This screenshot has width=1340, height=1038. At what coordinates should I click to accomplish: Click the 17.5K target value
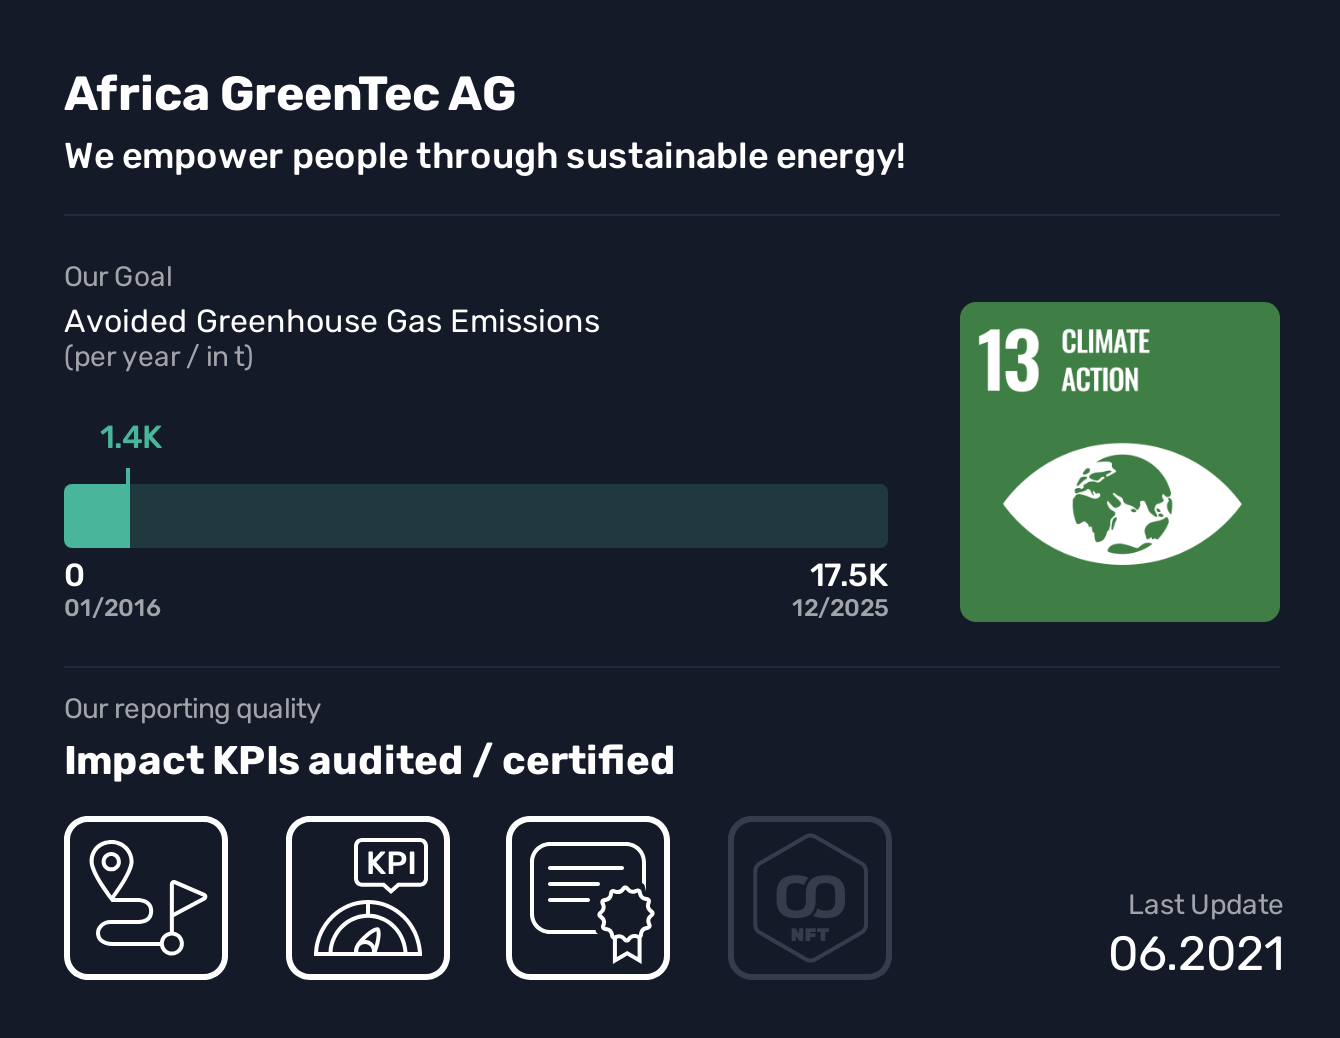[x=848, y=575]
